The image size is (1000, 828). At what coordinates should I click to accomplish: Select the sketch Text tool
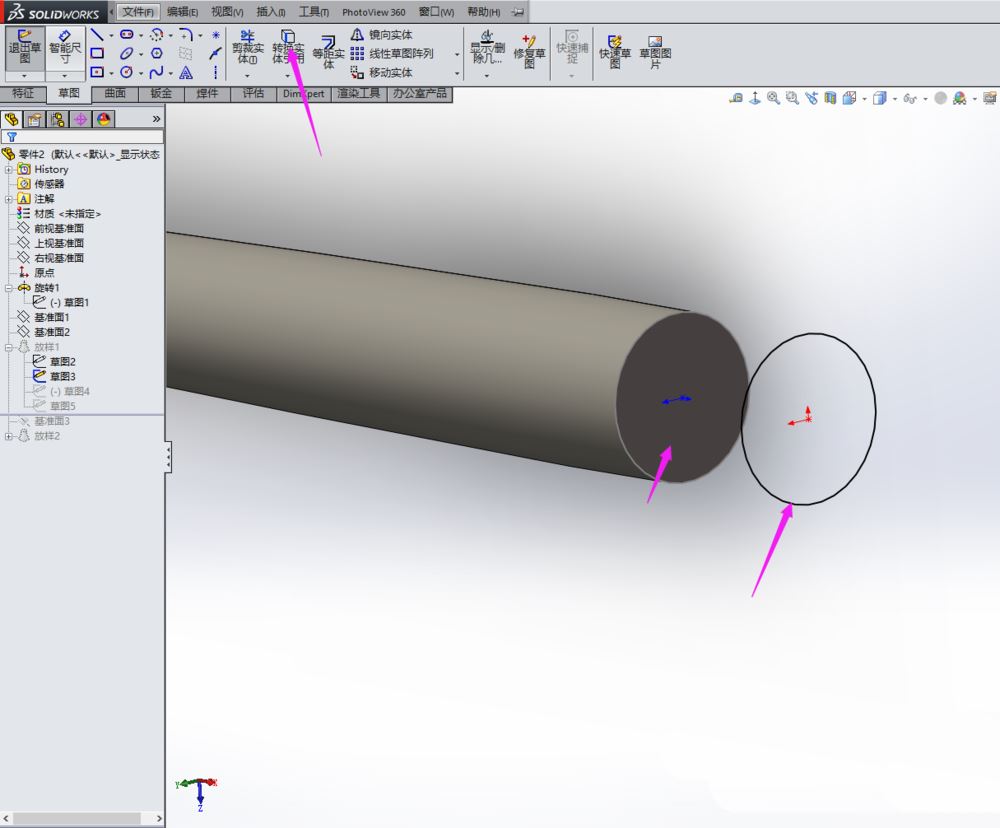point(186,72)
